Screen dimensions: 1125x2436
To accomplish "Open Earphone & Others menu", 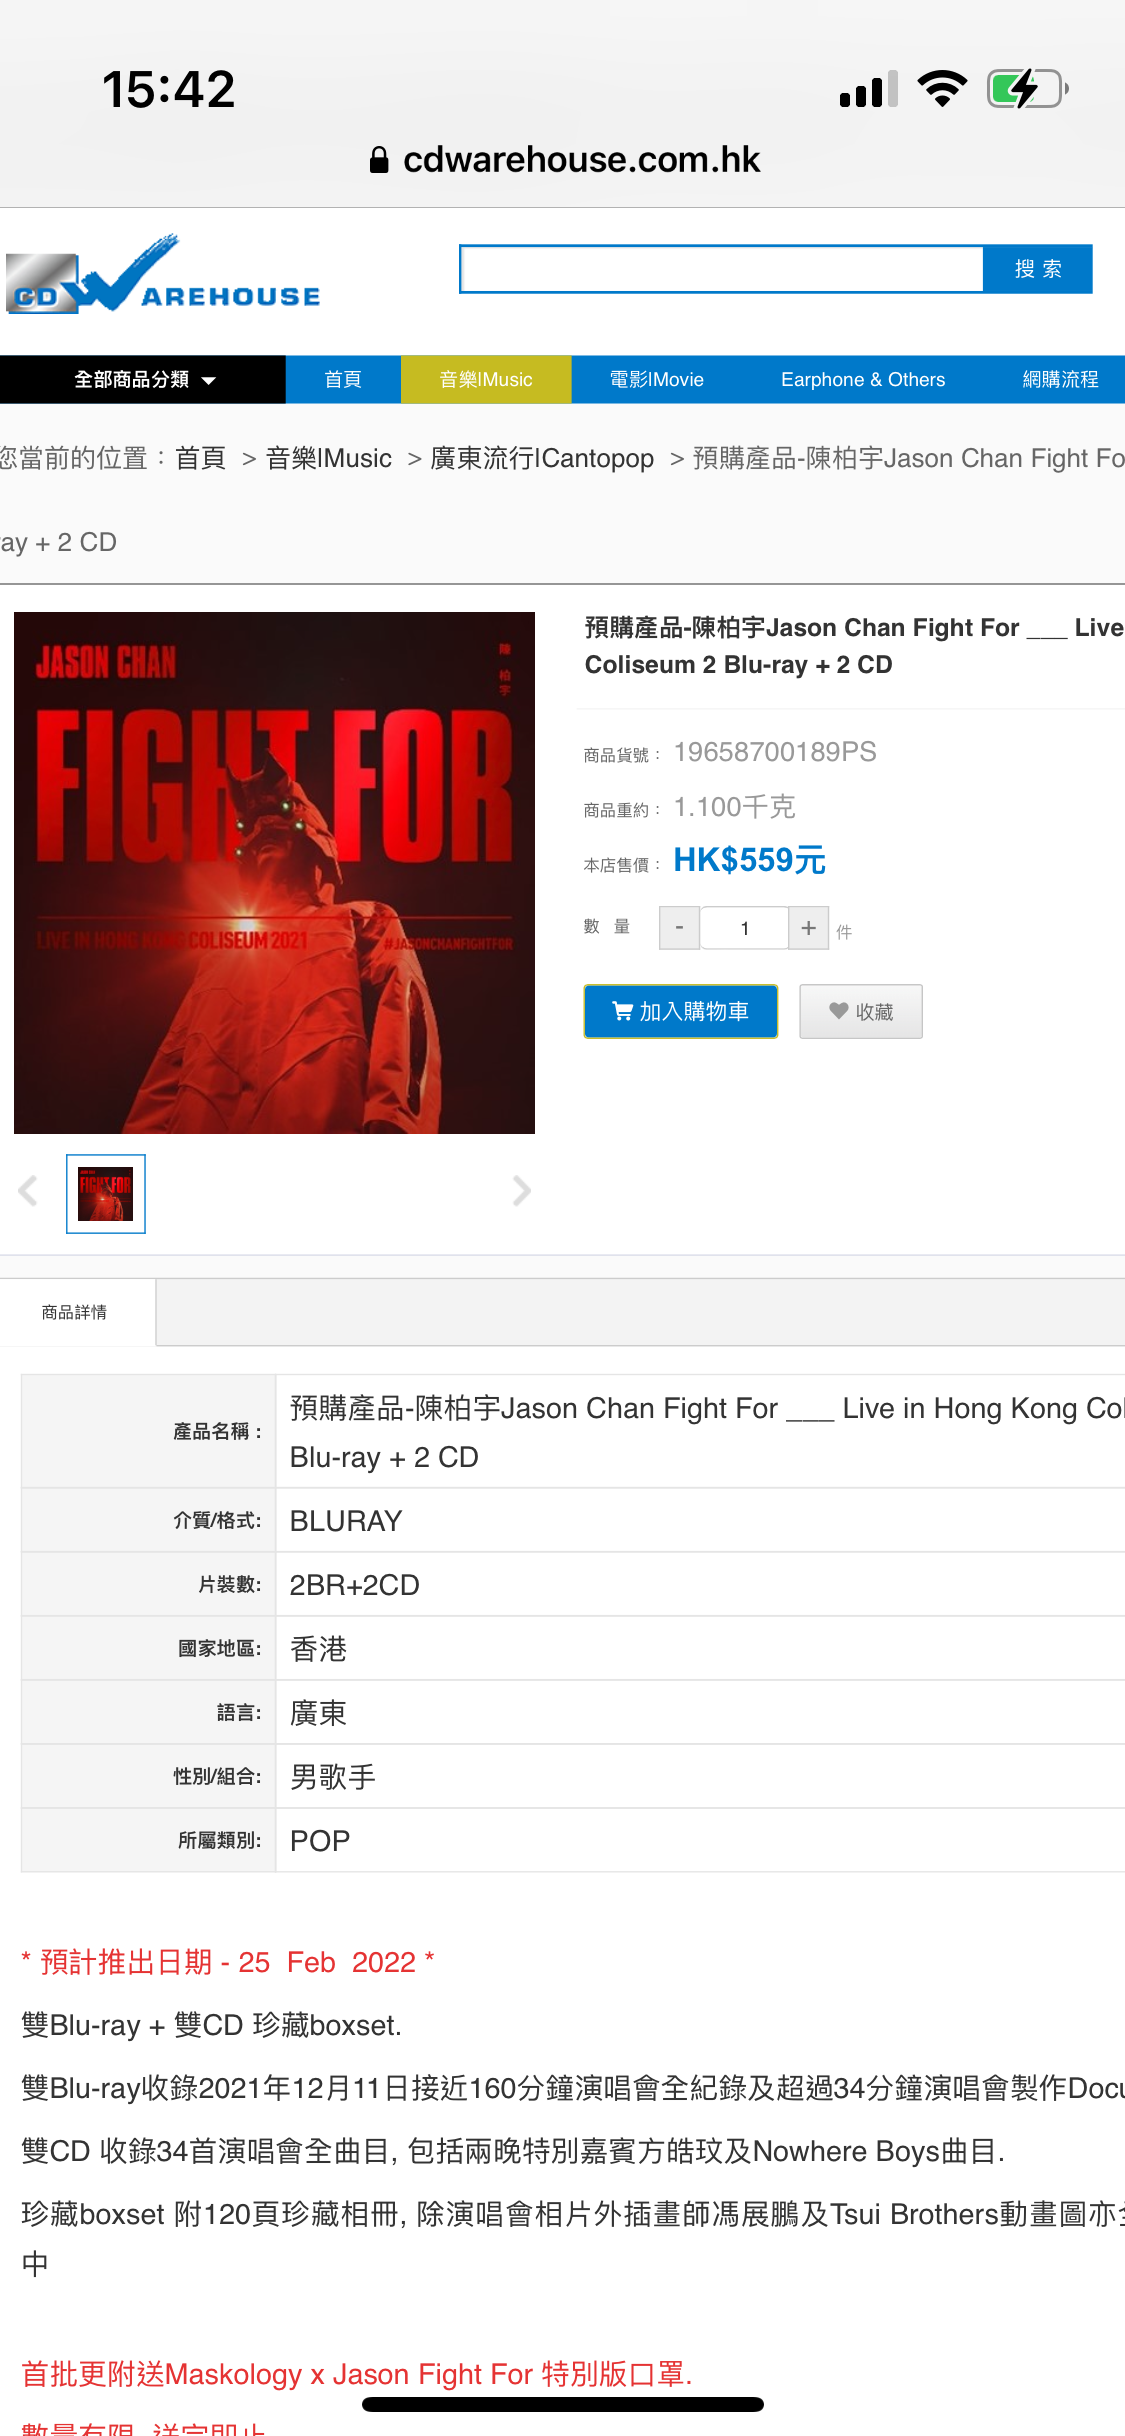I will pos(863,380).
